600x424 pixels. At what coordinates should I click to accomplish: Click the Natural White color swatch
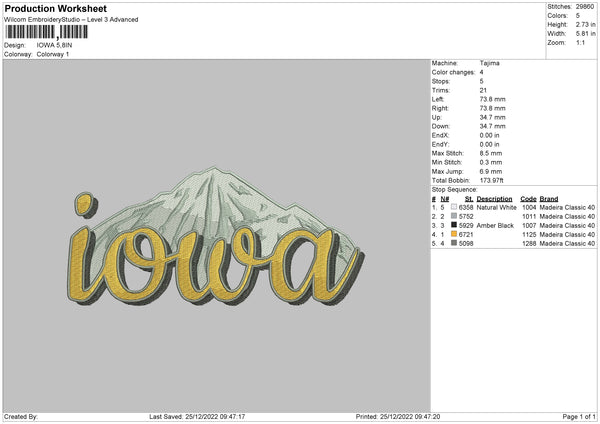pos(454,207)
